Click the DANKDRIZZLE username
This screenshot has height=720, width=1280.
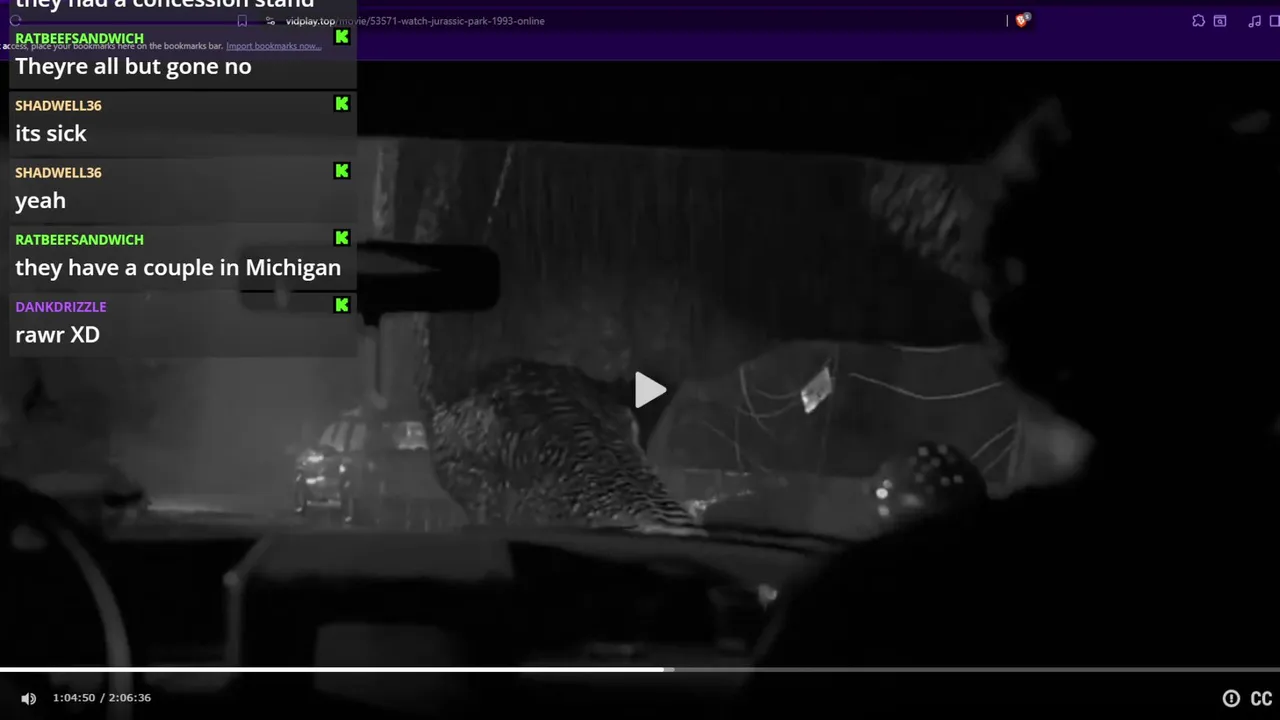click(x=61, y=306)
